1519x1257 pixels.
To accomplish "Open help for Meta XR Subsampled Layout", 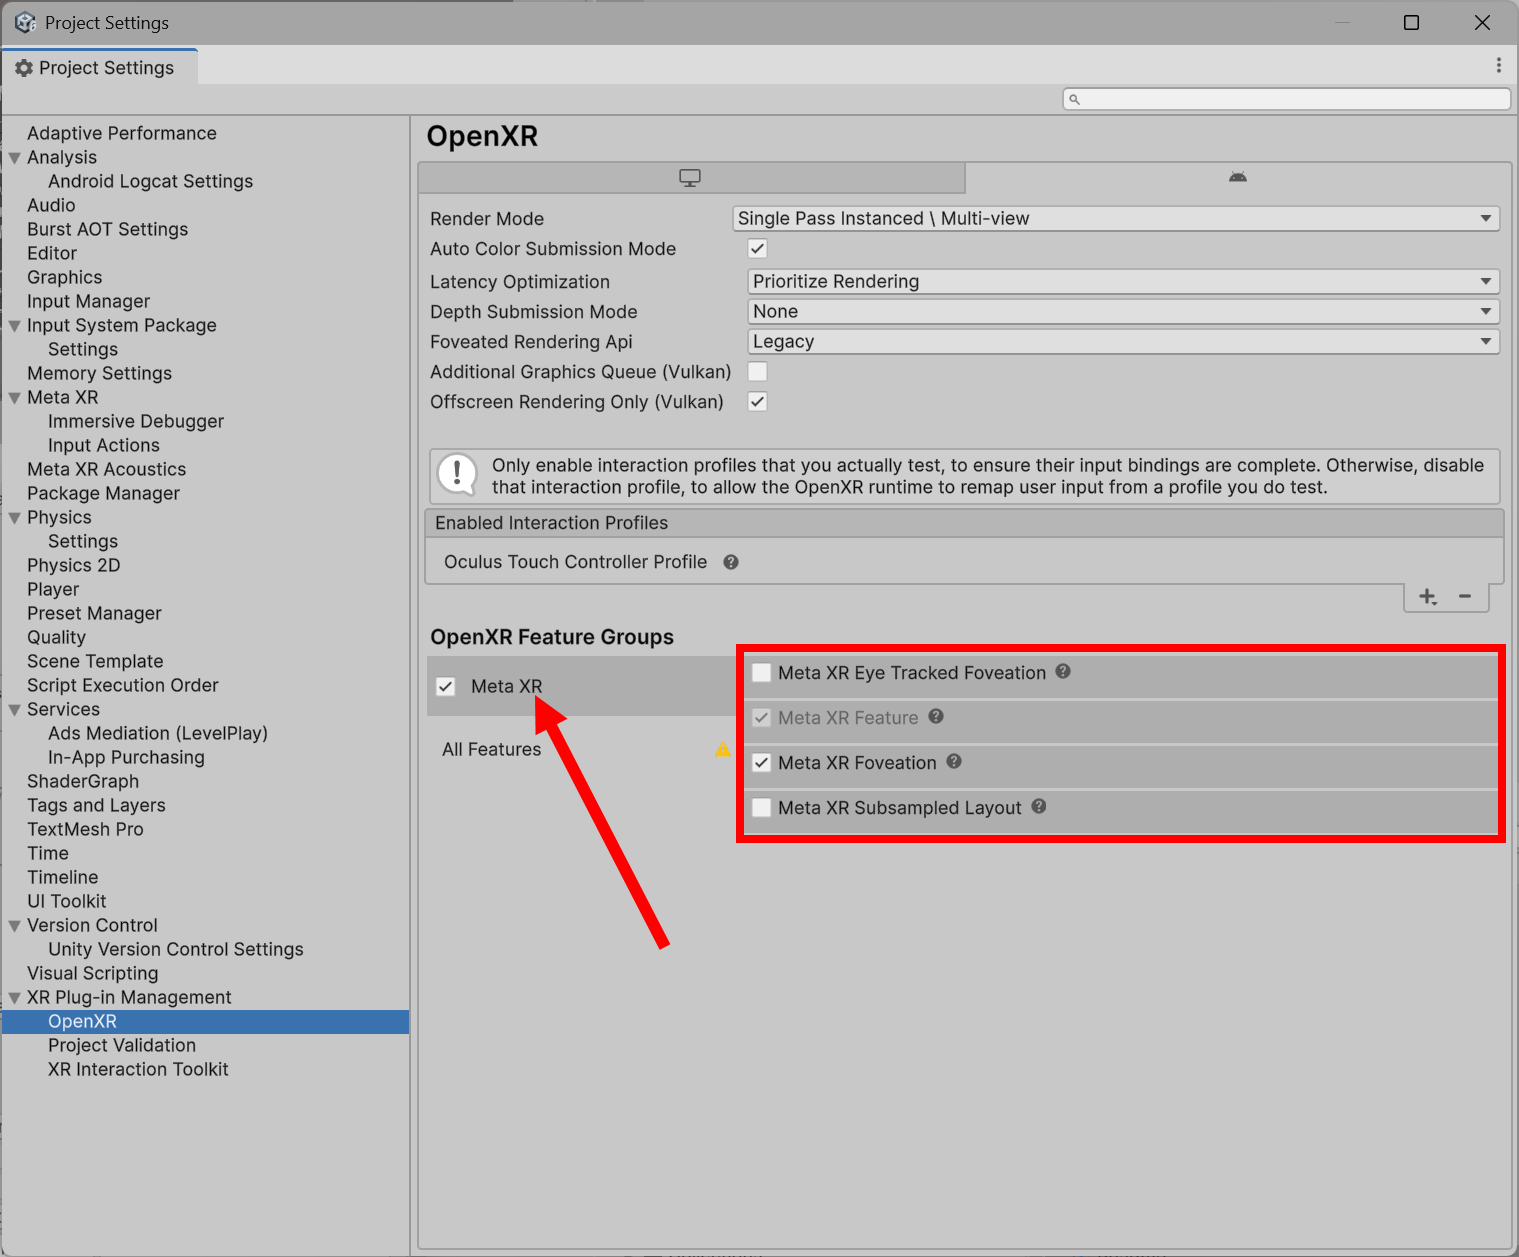I will [x=1039, y=806].
